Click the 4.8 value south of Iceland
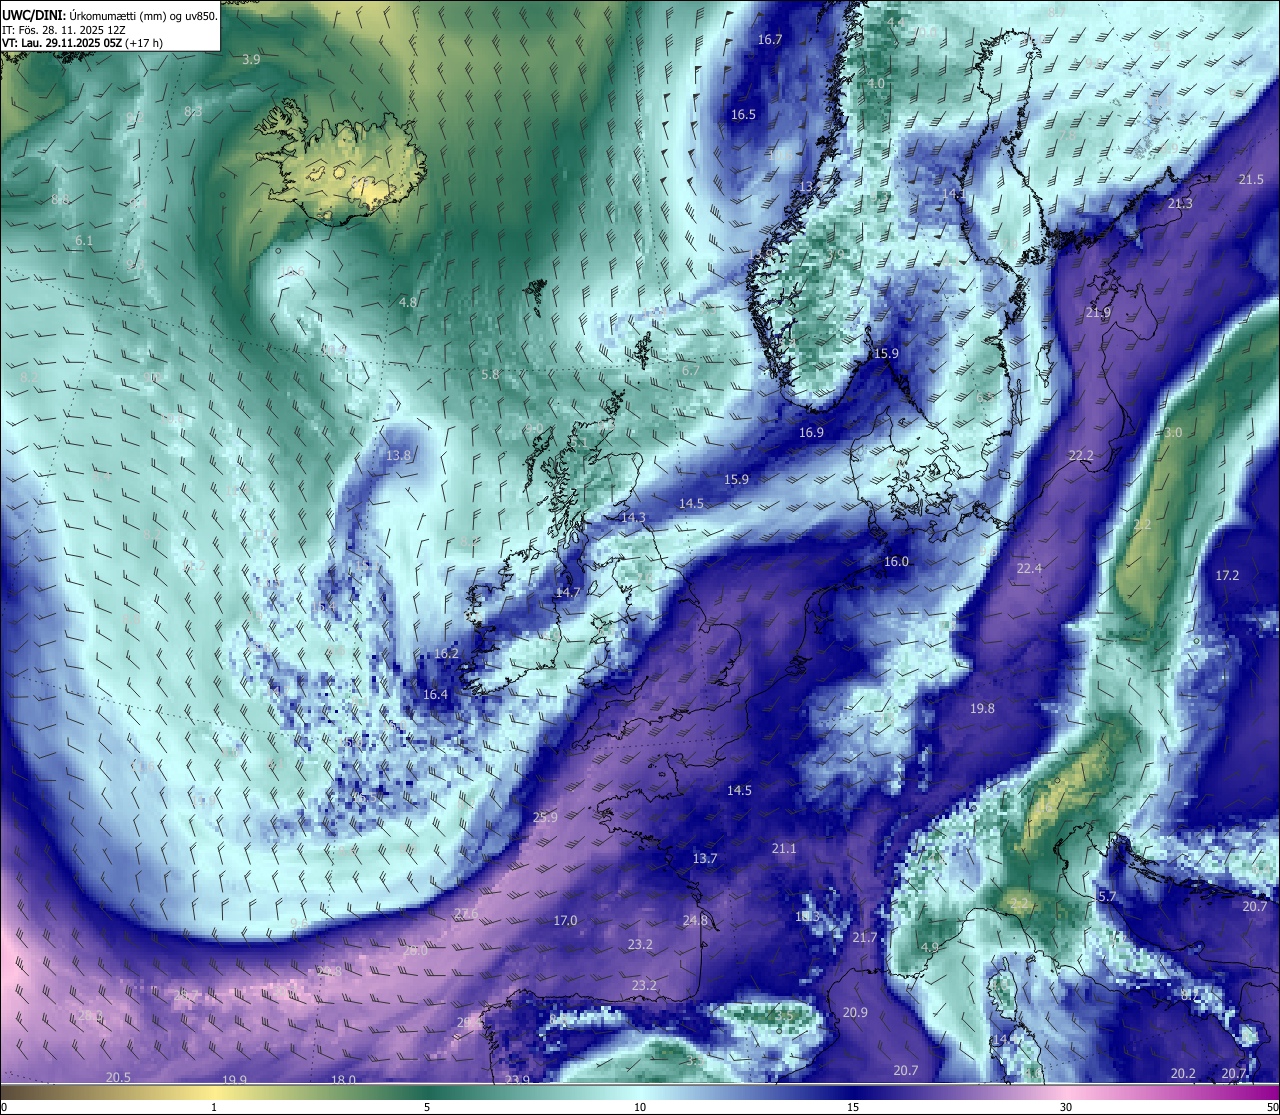The height and width of the screenshot is (1115, 1280). tap(408, 302)
